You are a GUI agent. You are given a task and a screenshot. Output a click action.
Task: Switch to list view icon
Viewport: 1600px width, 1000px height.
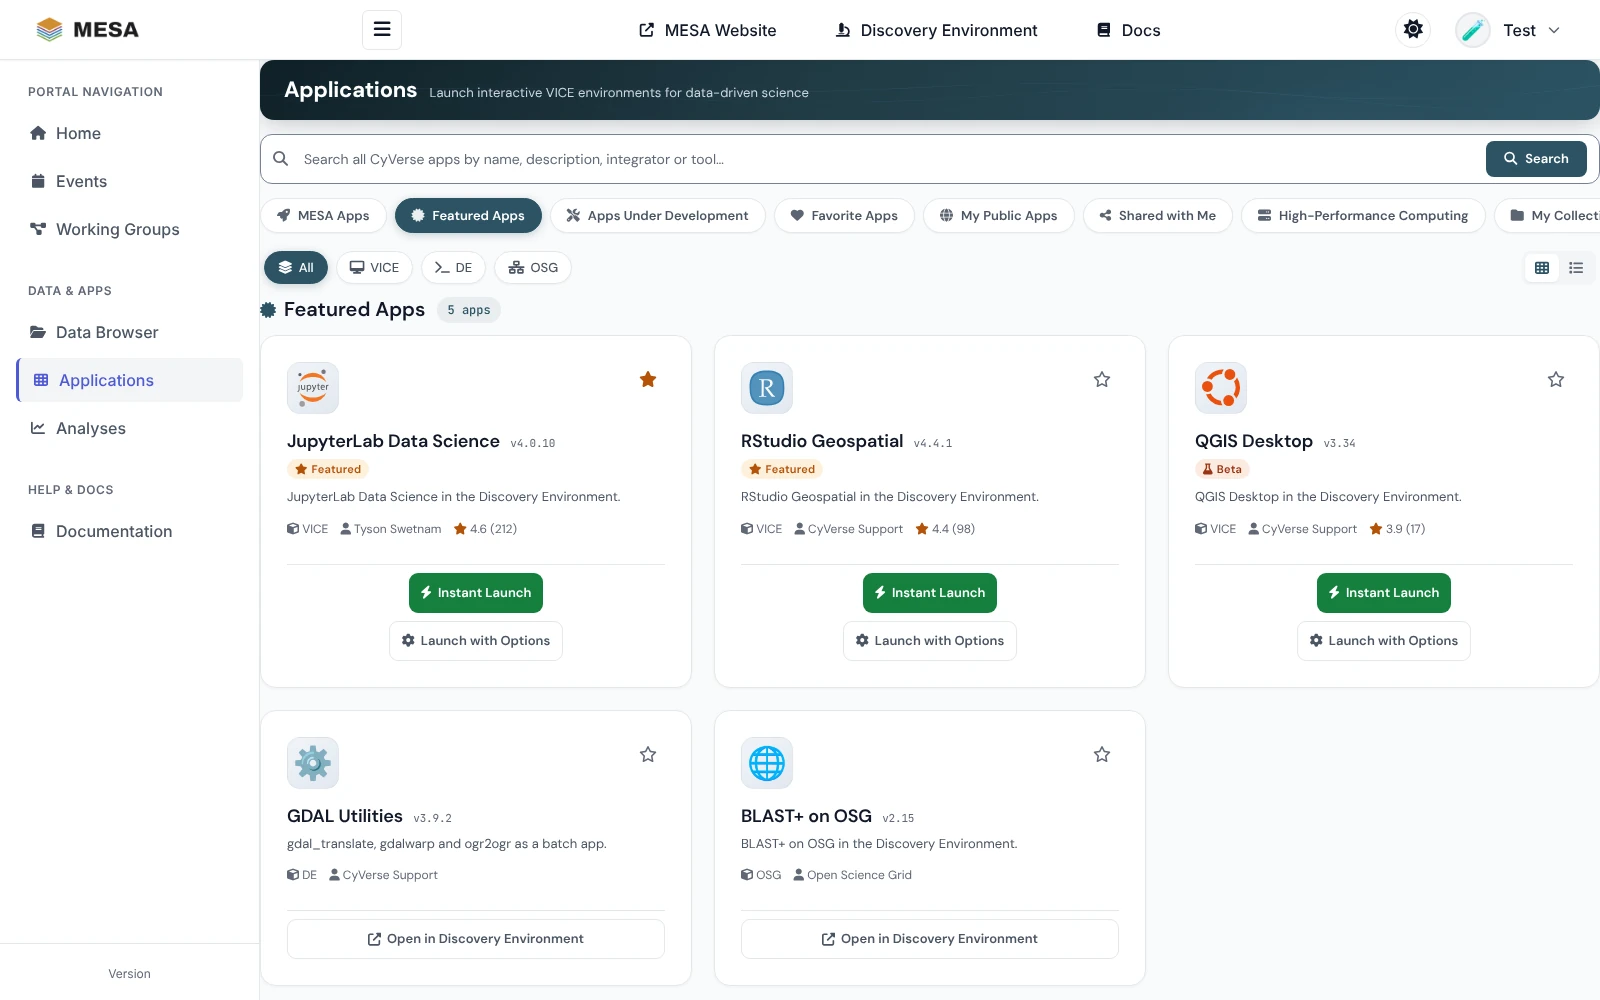point(1576,268)
